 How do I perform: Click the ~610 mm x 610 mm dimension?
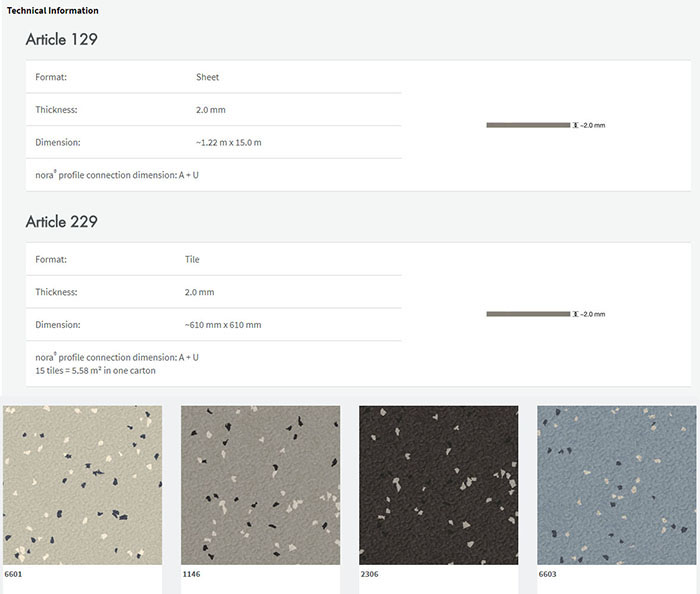click(222, 325)
